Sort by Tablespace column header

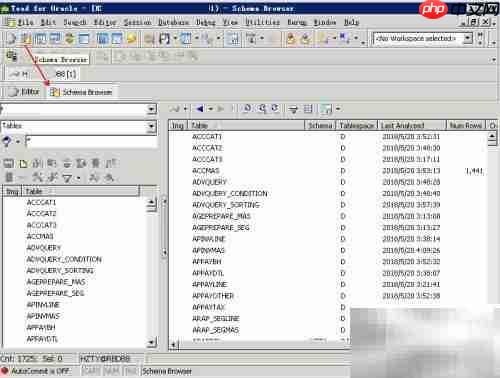click(356, 125)
